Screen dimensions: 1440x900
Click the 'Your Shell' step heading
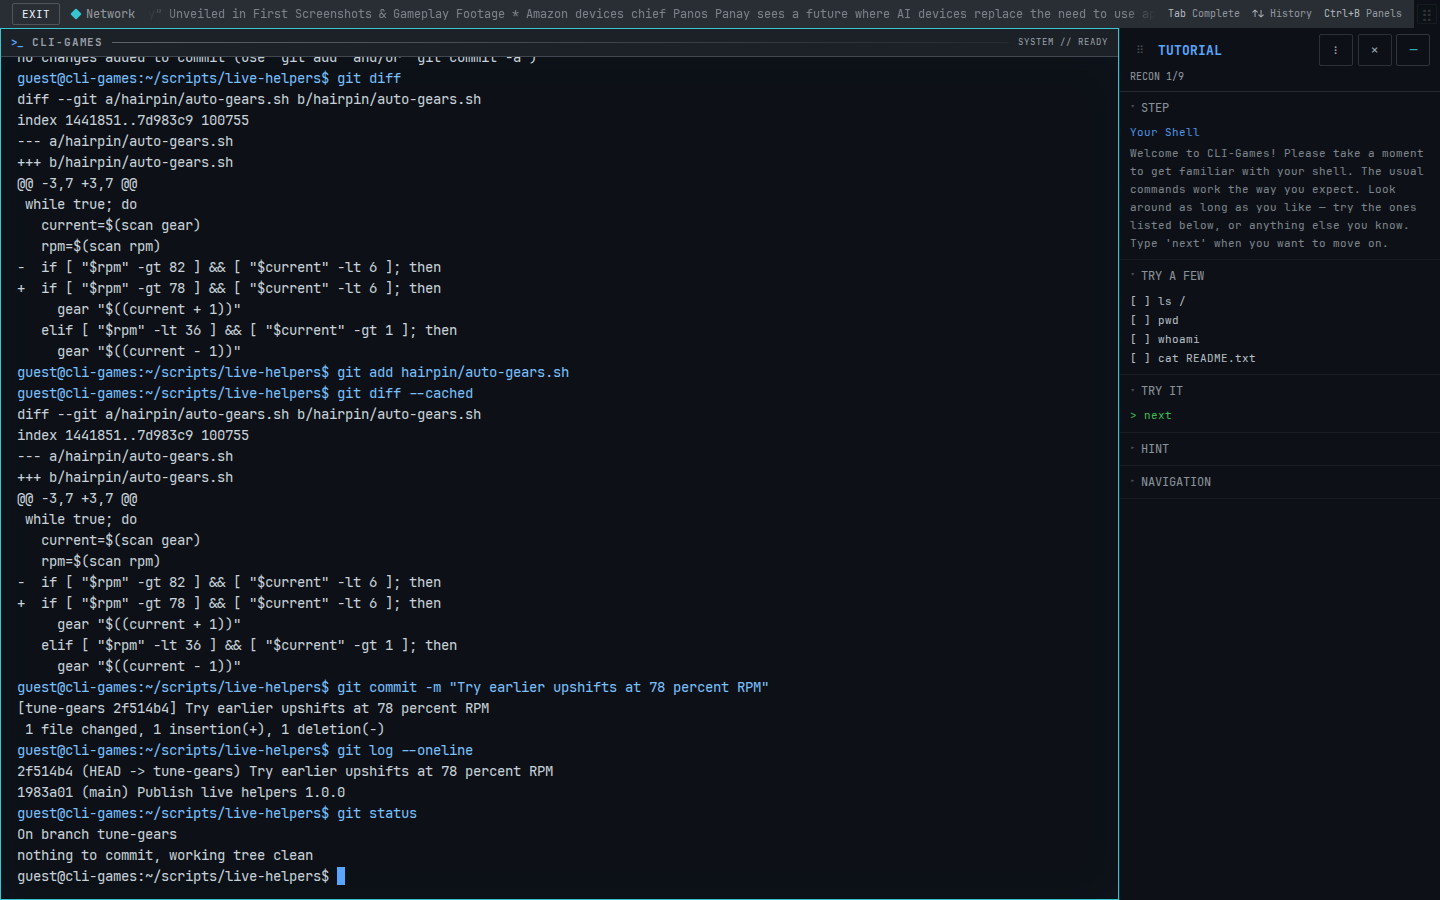pos(1164,132)
